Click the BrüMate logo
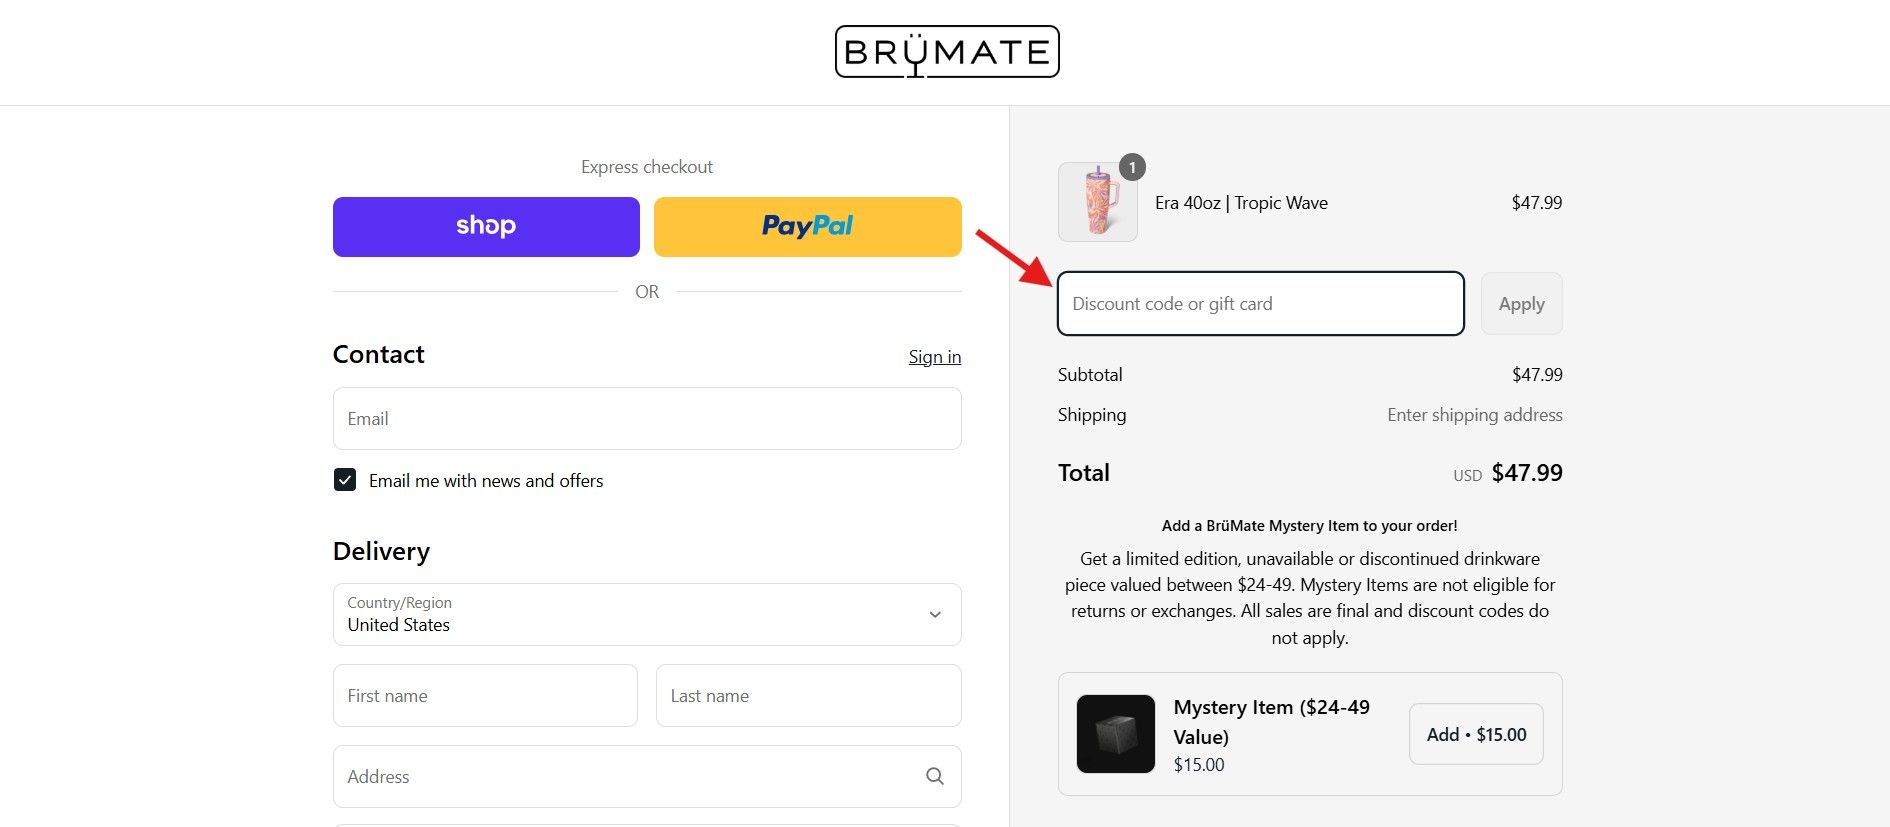The height and width of the screenshot is (827, 1890). click(x=946, y=52)
